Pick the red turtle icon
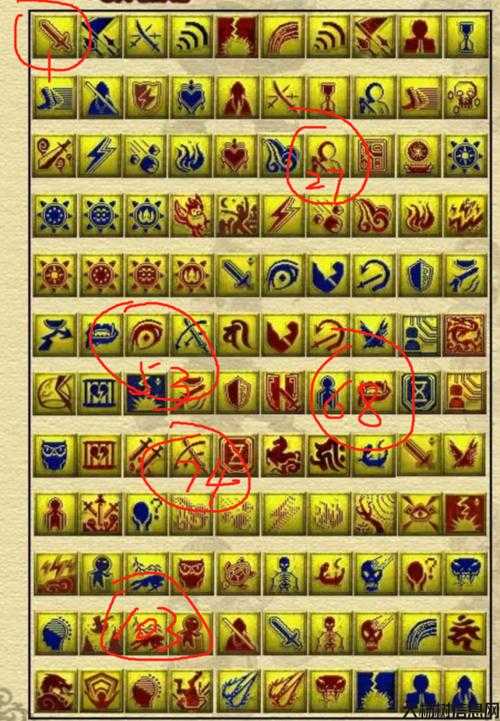The width and height of the screenshot is (500, 721). [x=237, y=574]
